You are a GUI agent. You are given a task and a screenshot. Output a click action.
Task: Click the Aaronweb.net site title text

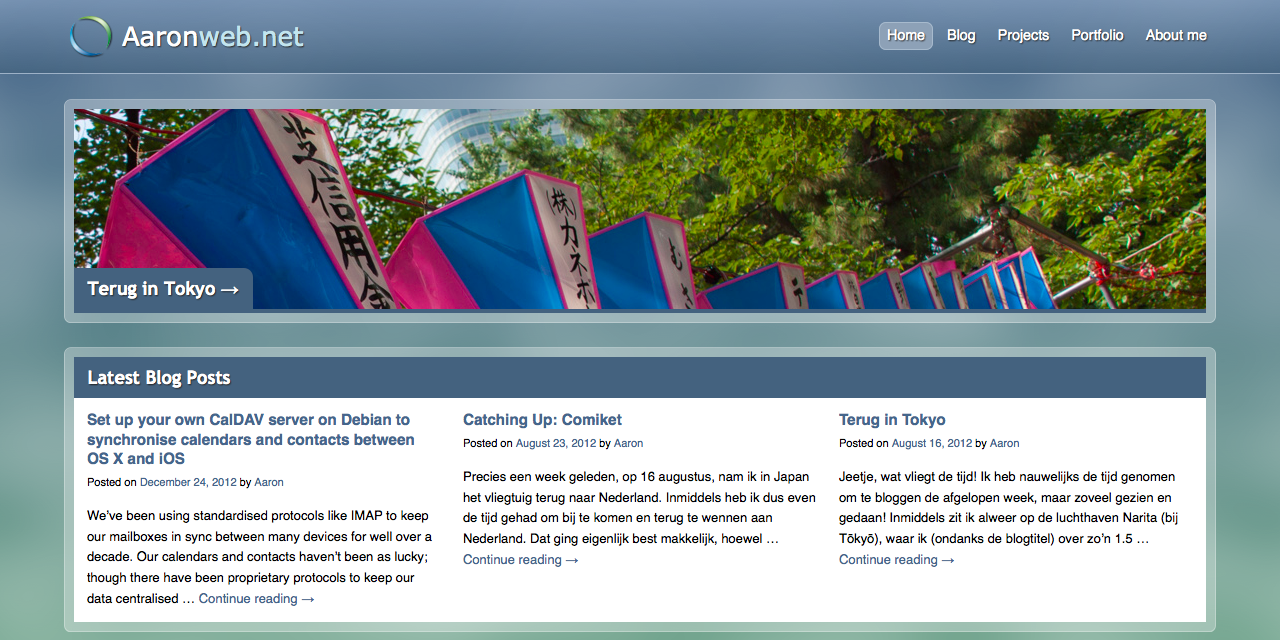pyautogui.click(x=212, y=37)
